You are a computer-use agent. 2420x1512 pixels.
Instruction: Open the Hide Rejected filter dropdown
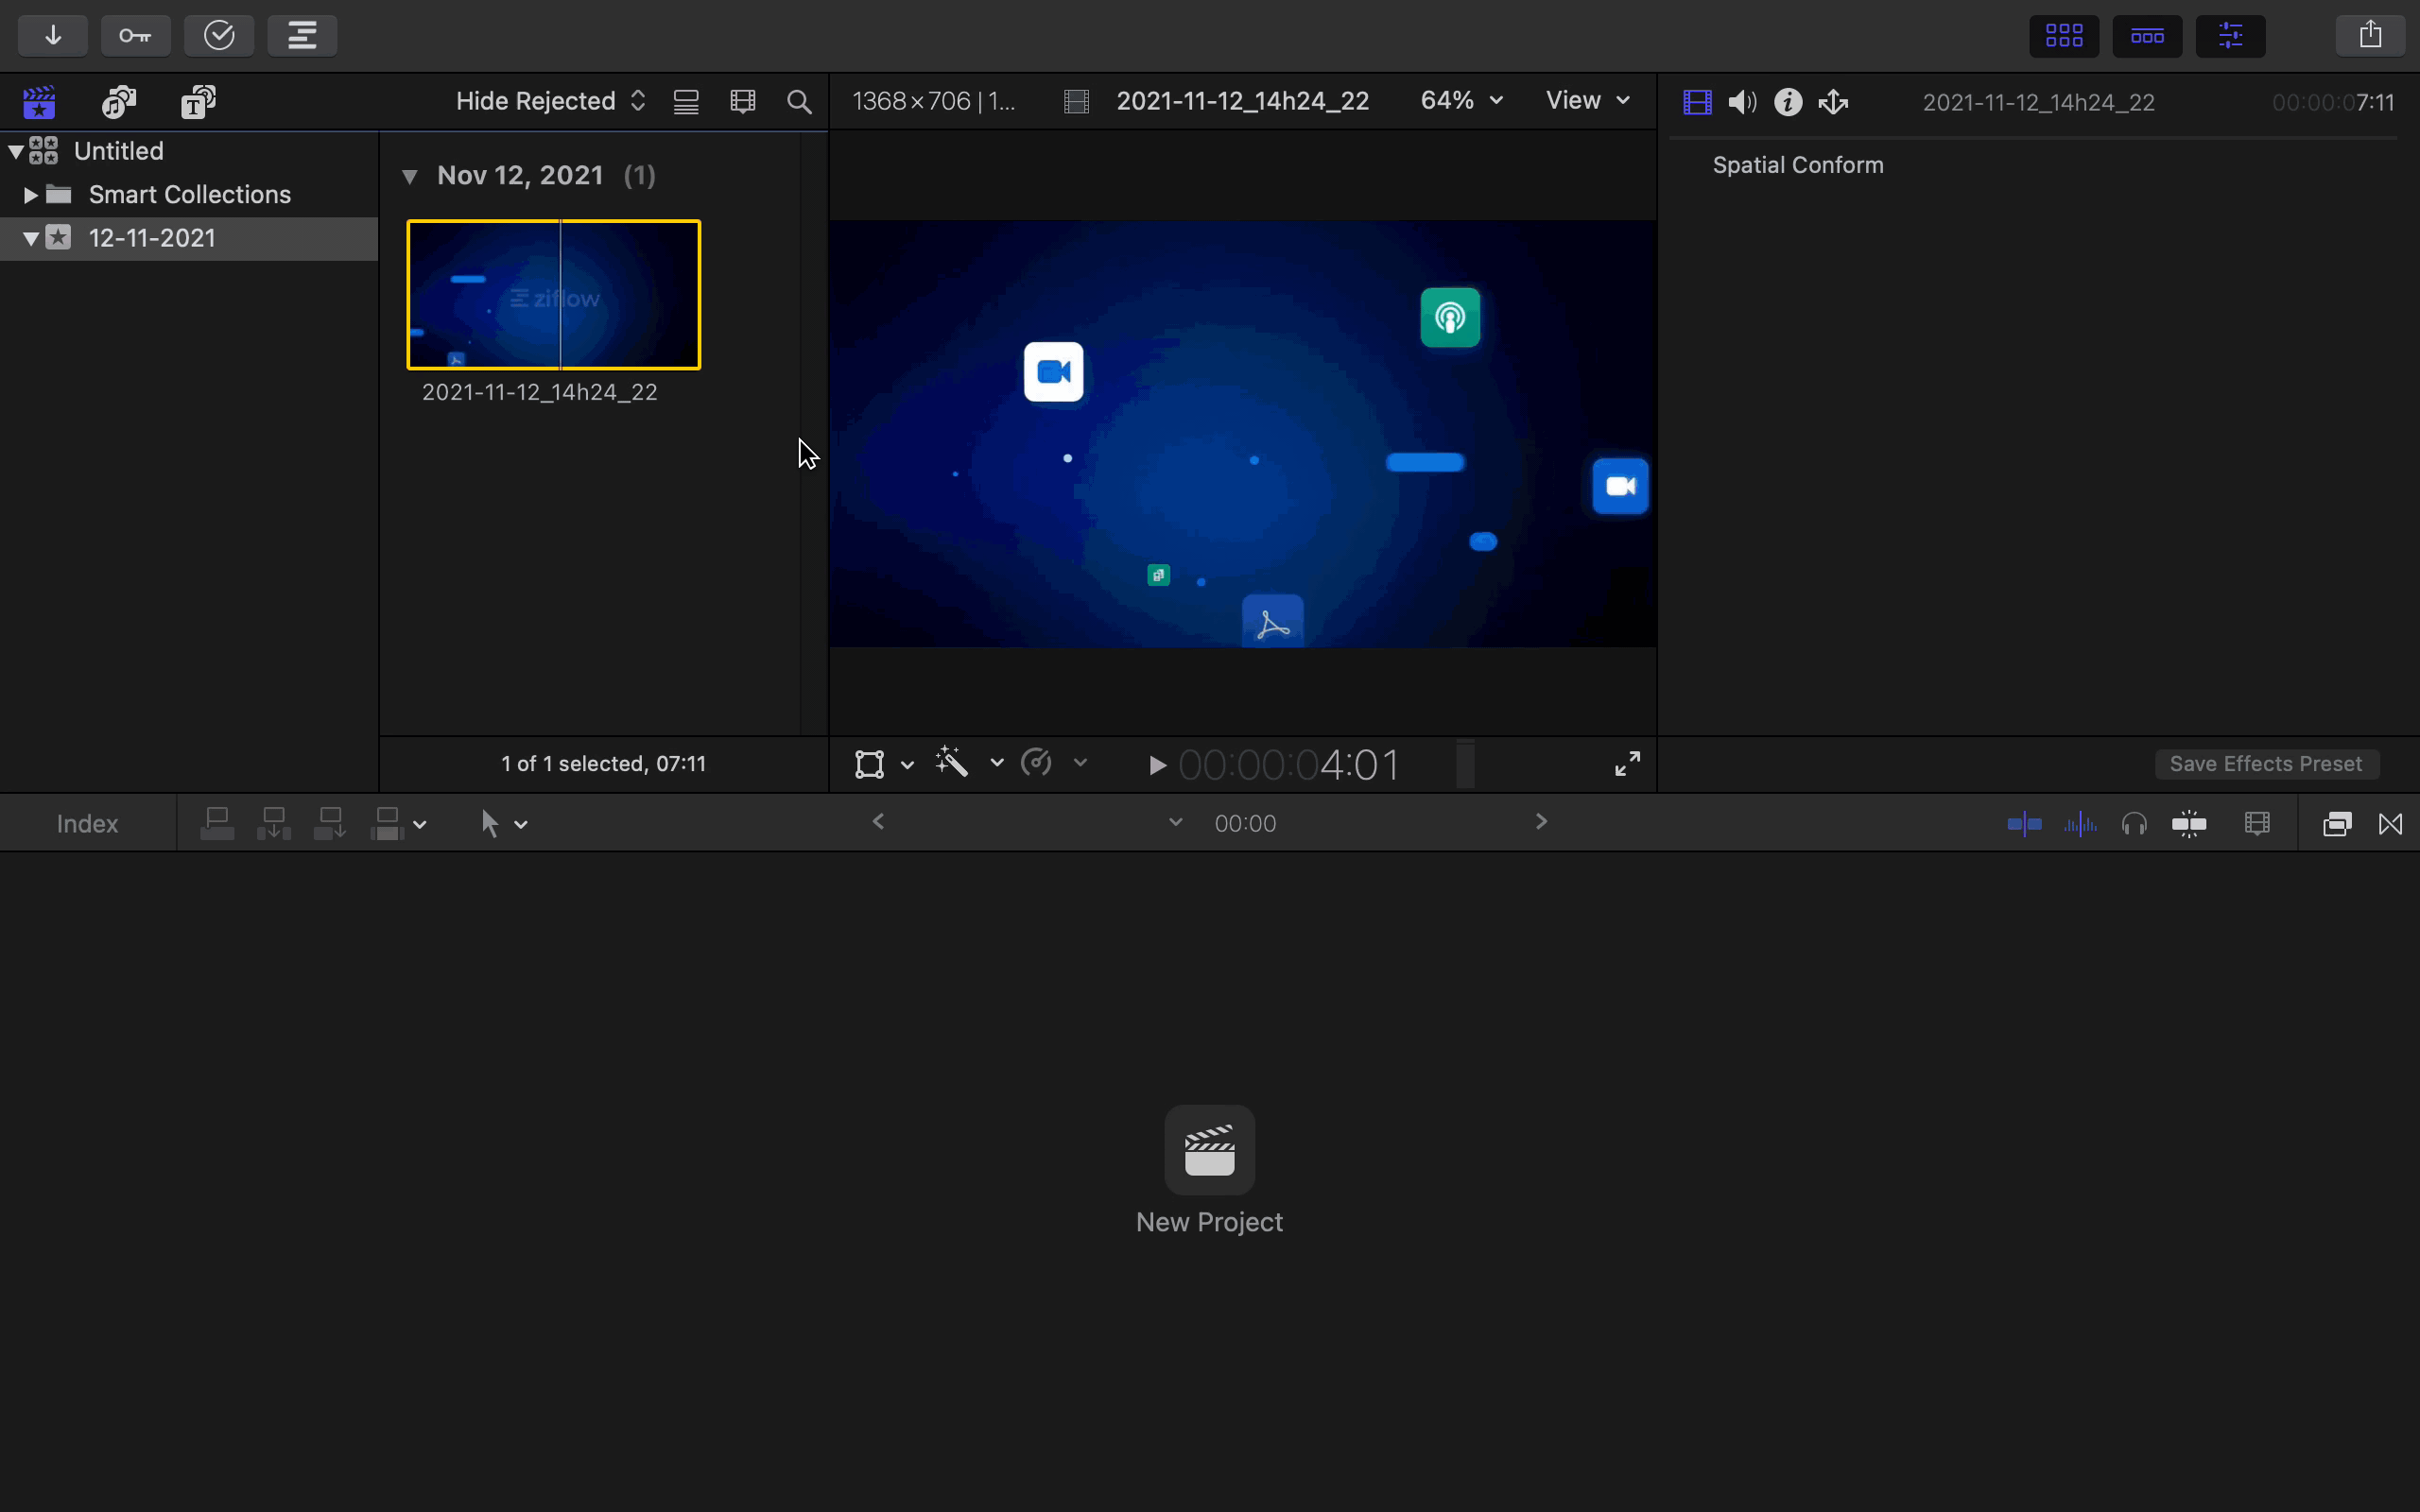pyautogui.click(x=550, y=101)
